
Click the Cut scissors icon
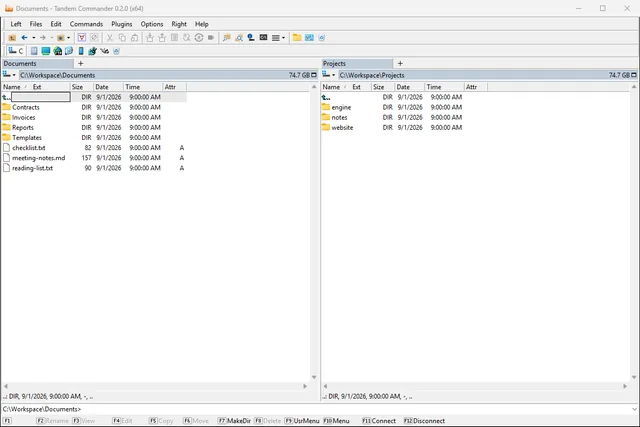(110, 38)
